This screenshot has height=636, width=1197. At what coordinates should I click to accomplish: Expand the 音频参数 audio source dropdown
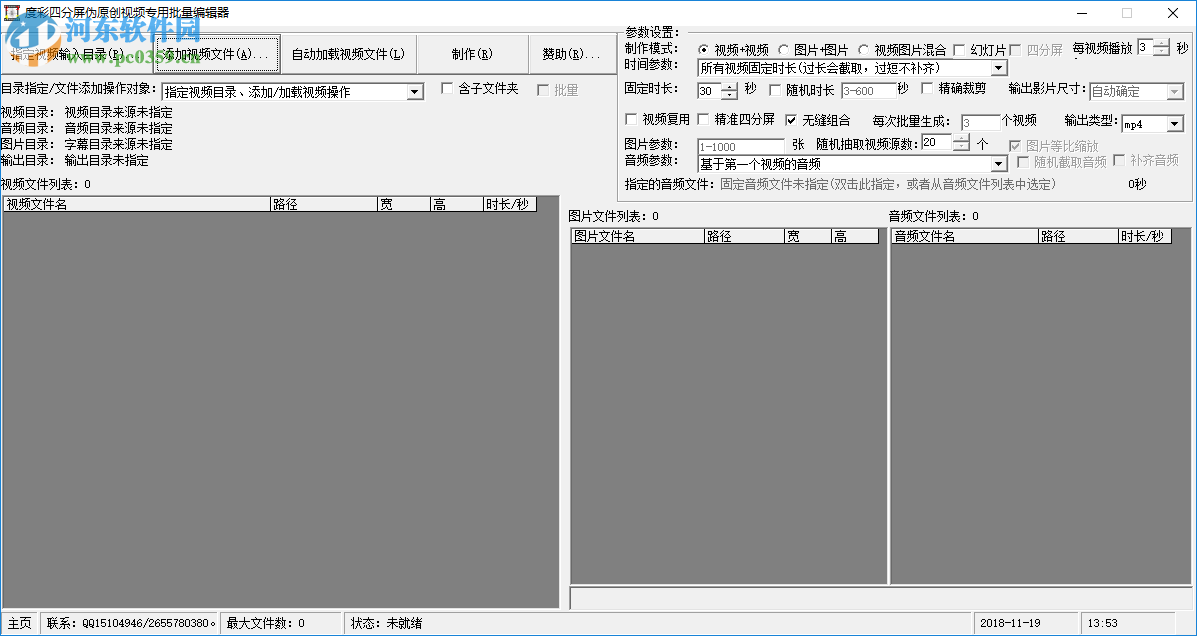click(x=1000, y=165)
